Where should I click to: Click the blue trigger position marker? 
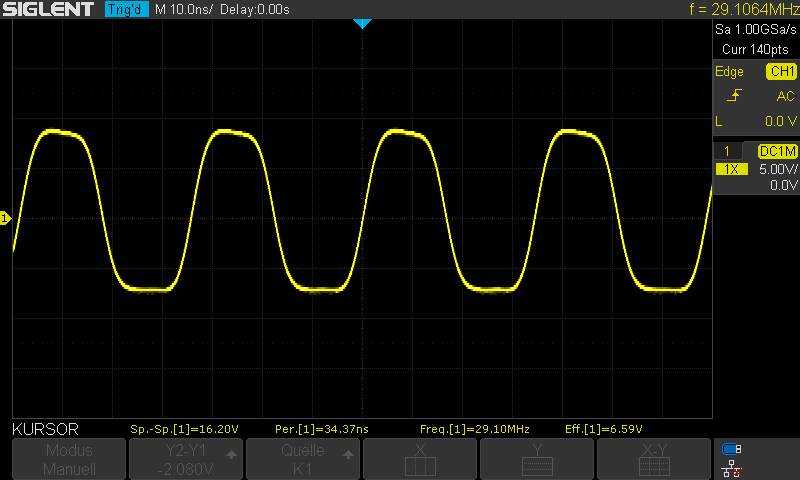coord(362,23)
